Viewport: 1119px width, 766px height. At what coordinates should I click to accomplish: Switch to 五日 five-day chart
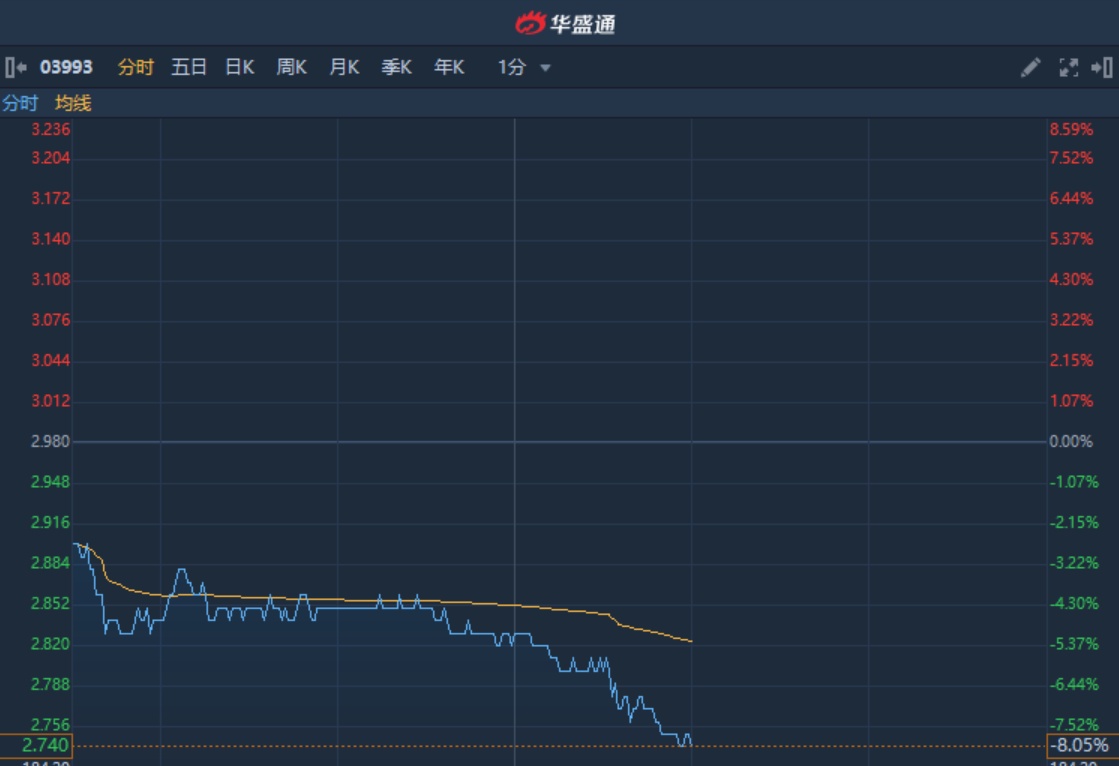pos(188,68)
